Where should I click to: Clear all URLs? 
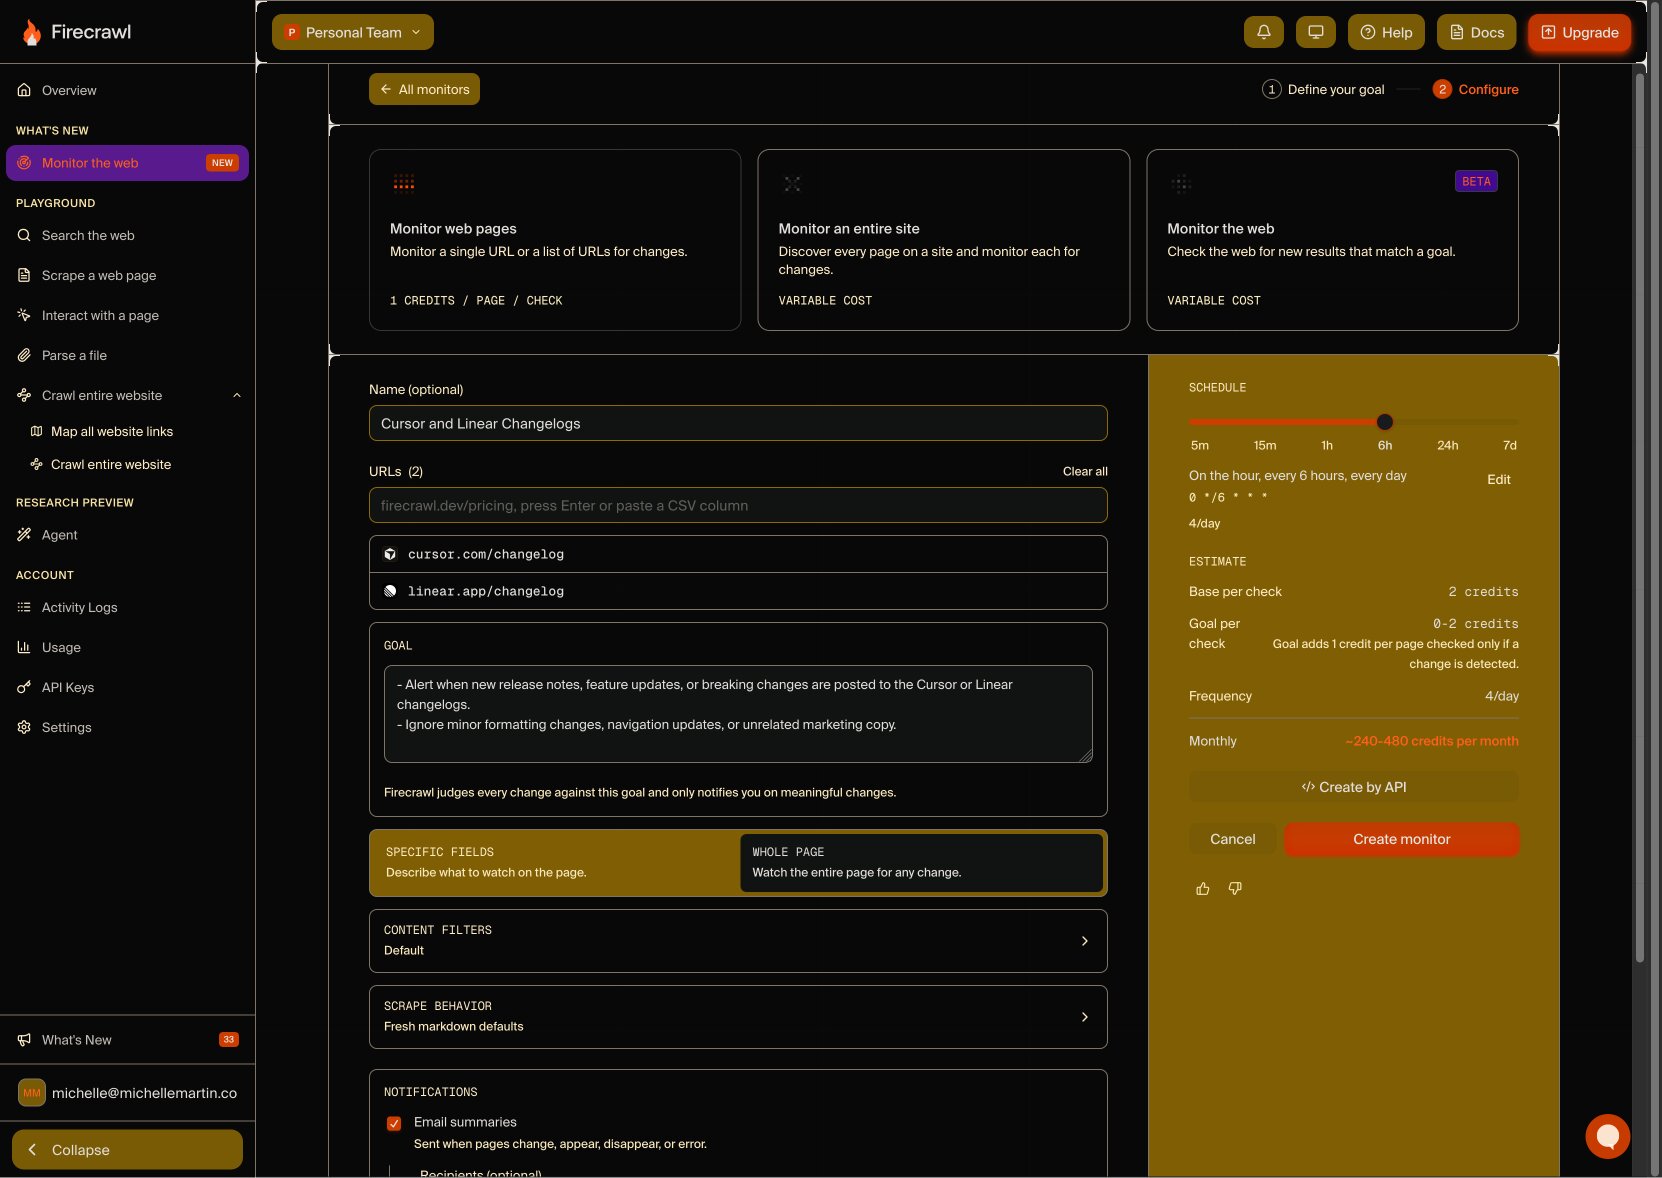pyautogui.click(x=1085, y=471)
